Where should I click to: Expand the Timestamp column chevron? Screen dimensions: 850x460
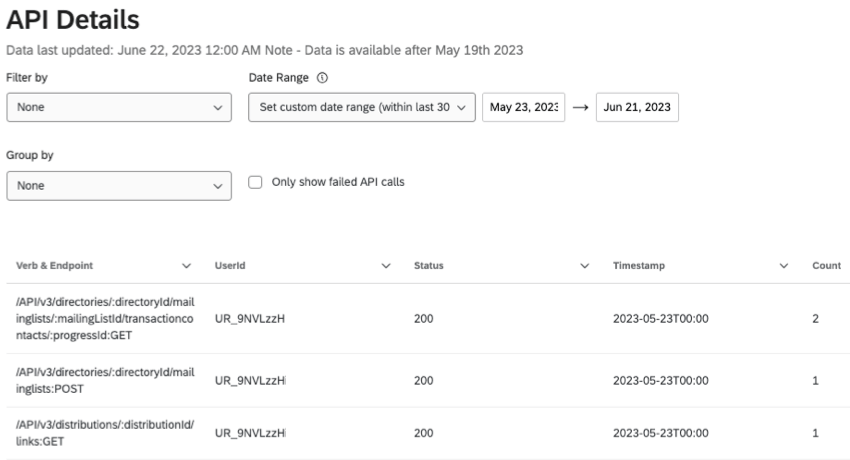click(x=784, y=265)
